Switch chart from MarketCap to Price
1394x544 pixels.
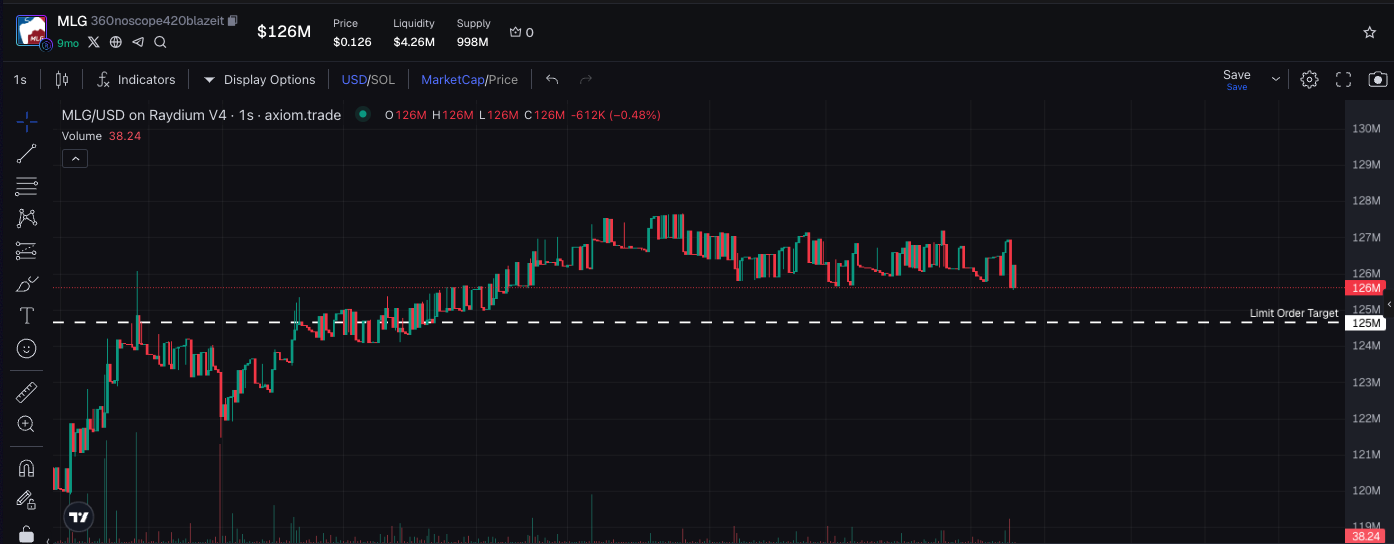pyautogui.click(x=503, y=80)
